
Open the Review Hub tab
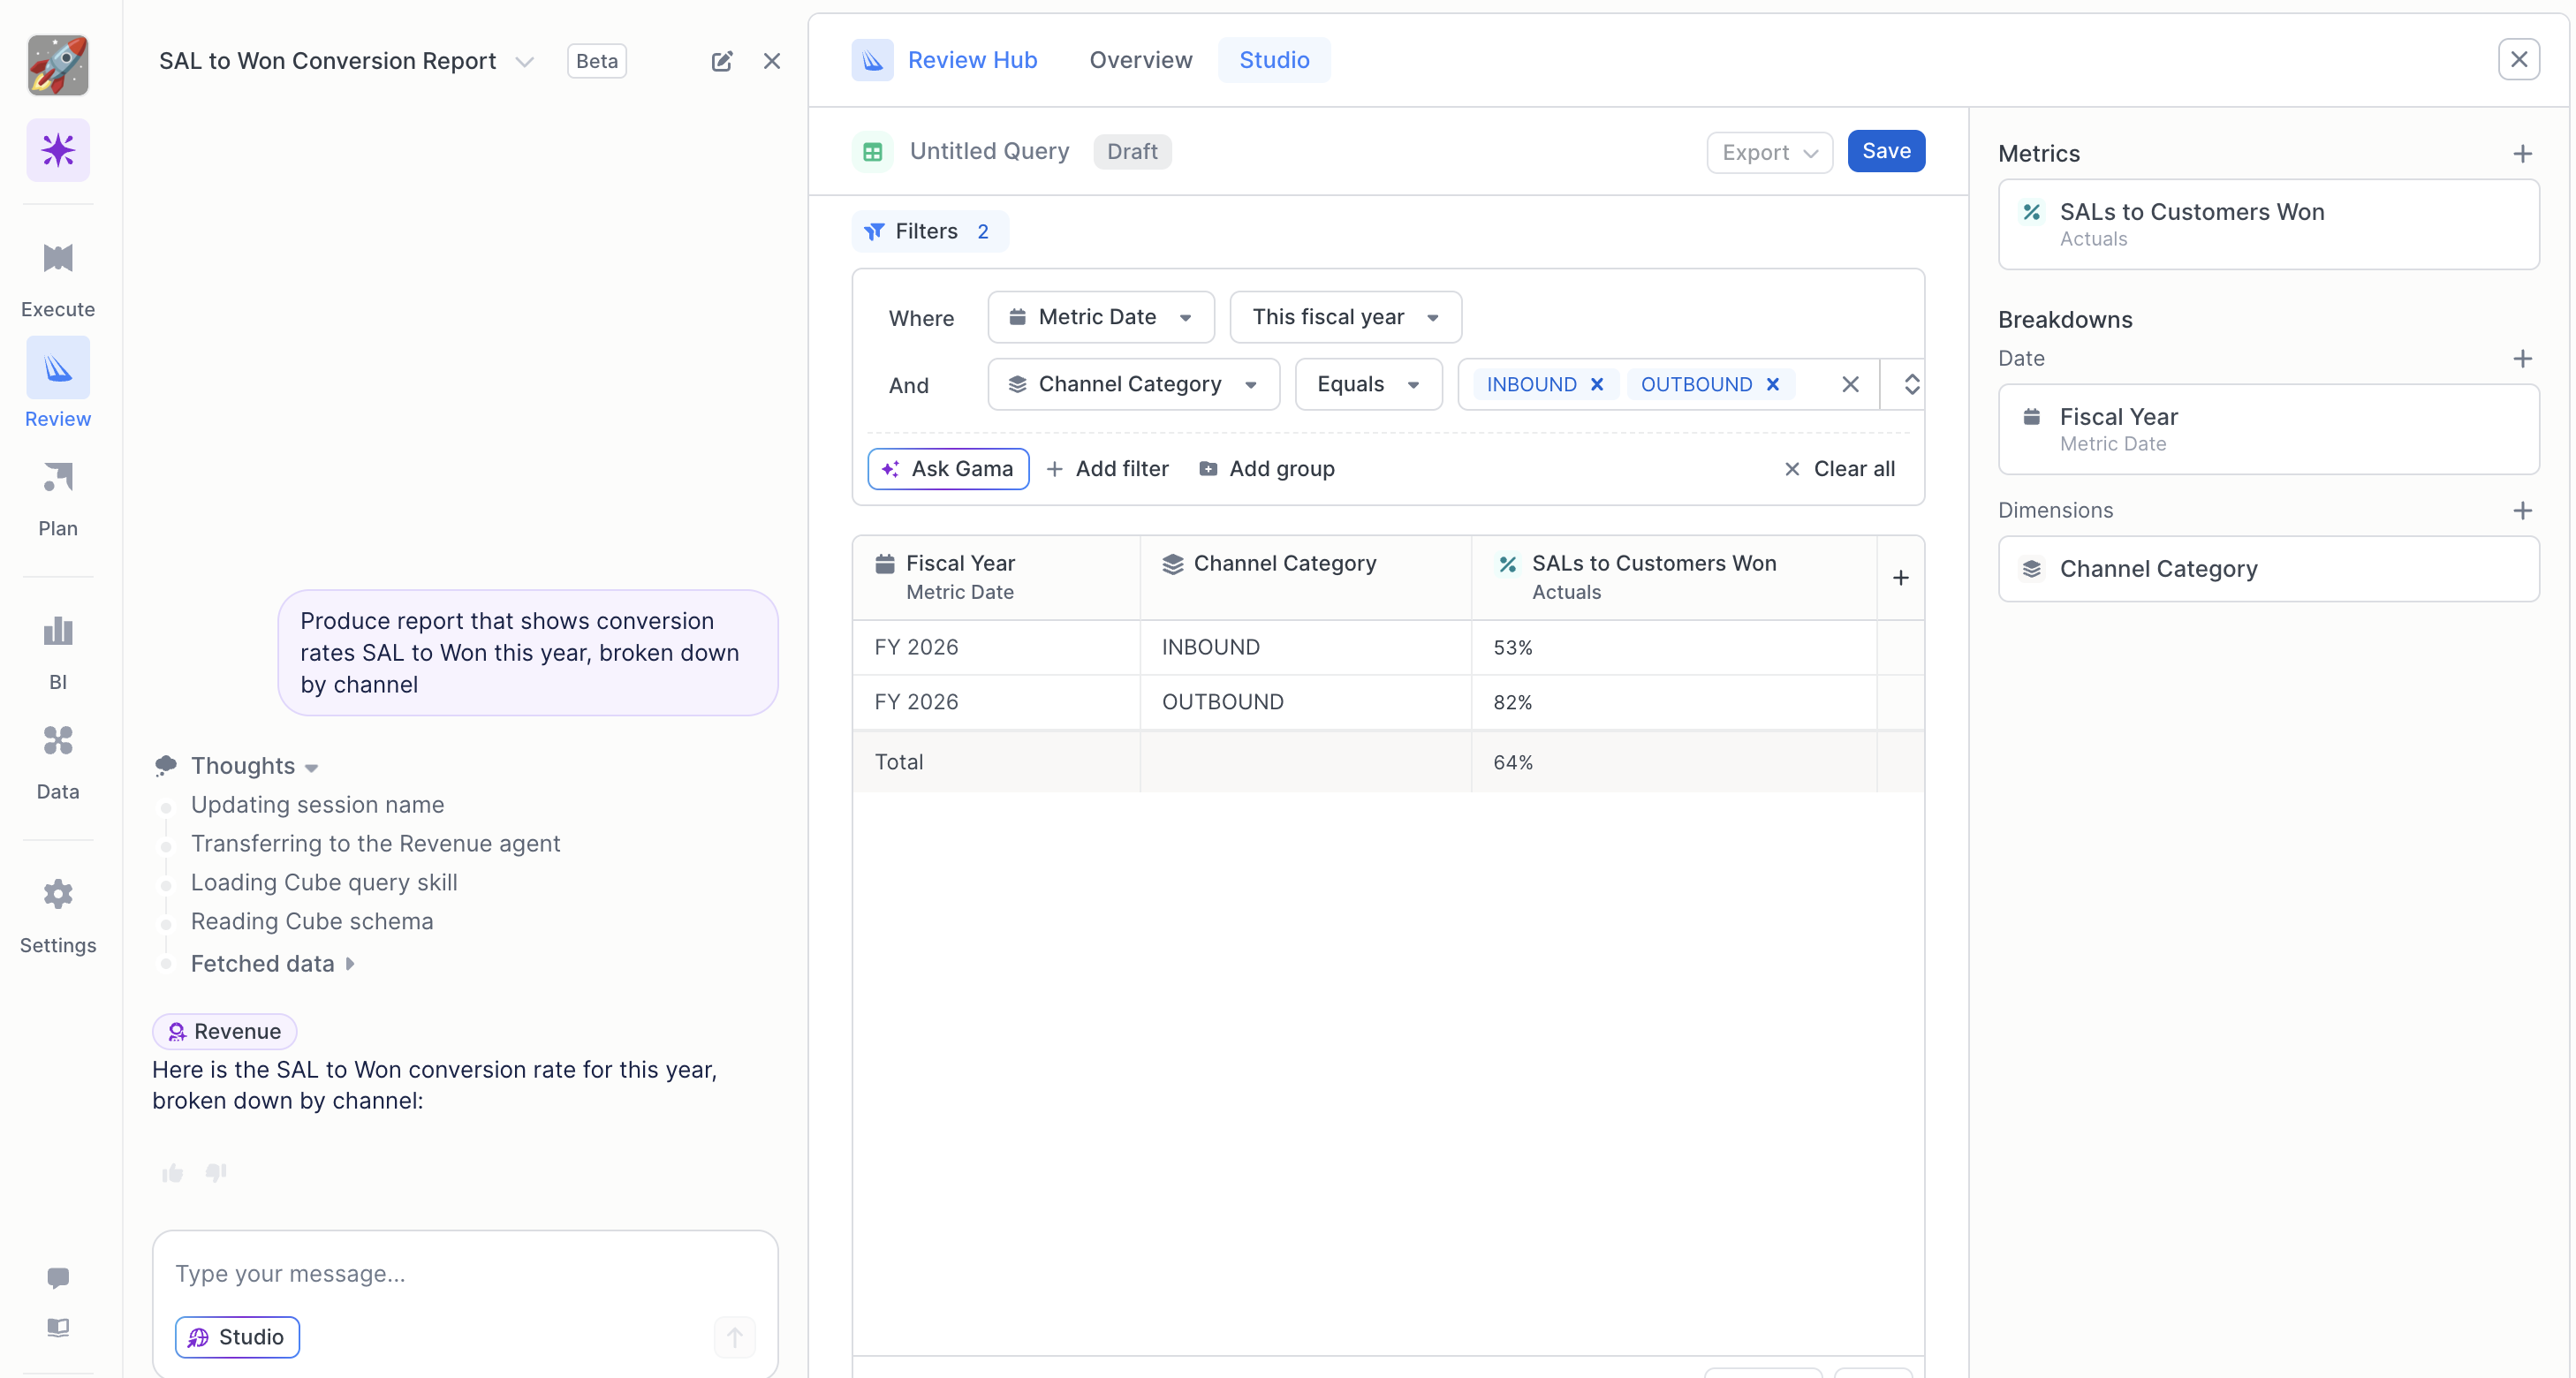(973, 60)
